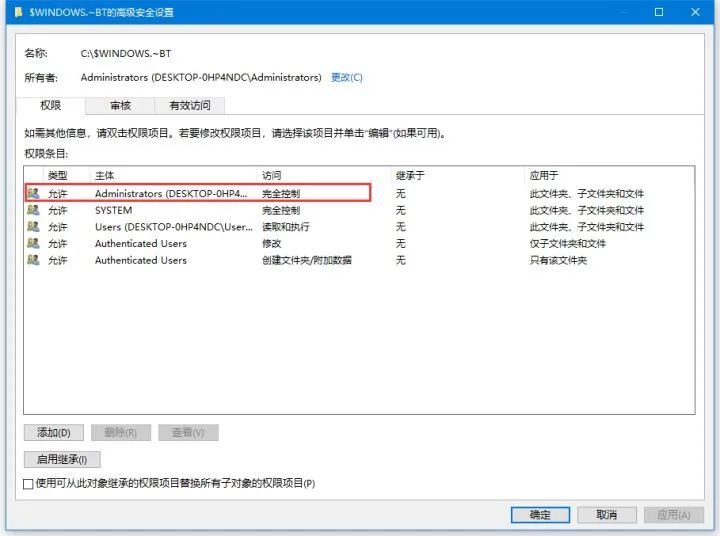Click 无 inherited-from cell in the SYSTEM row
This screenshot has width=720, height=536.
[x=401, y=210]
